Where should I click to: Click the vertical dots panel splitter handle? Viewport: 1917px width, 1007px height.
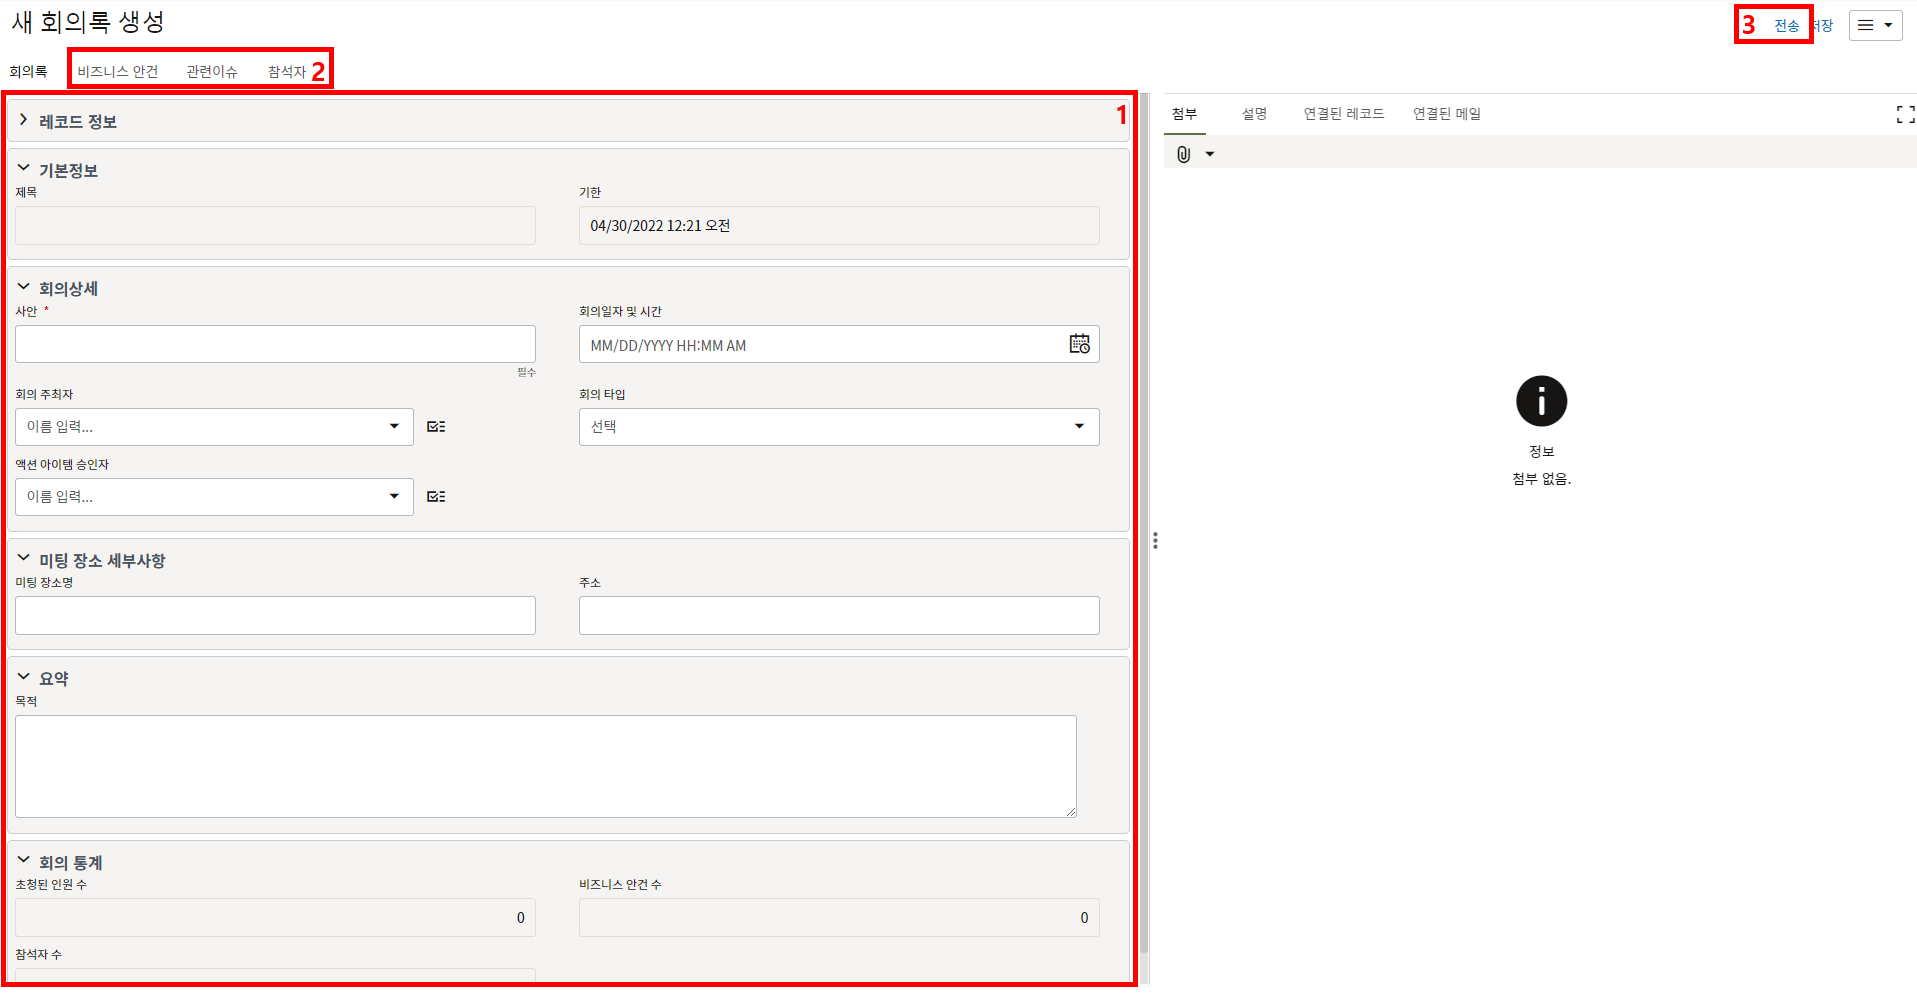(x=1155, y=541)
